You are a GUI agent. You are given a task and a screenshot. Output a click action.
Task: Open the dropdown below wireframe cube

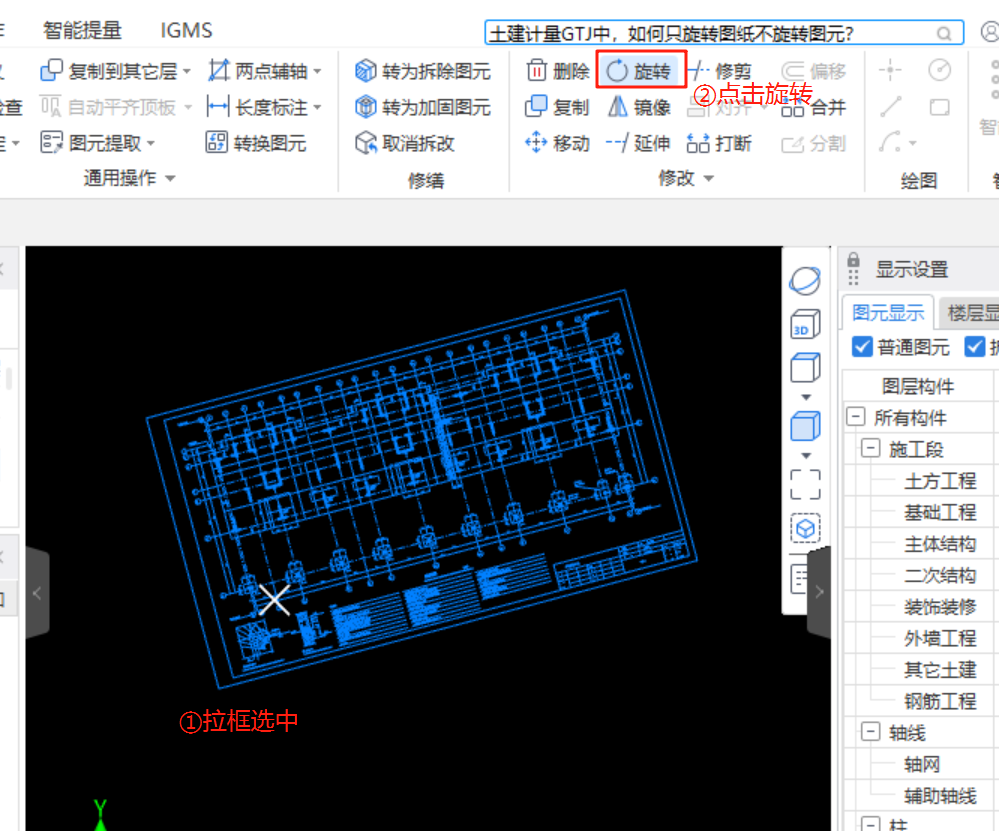point(806,397)
